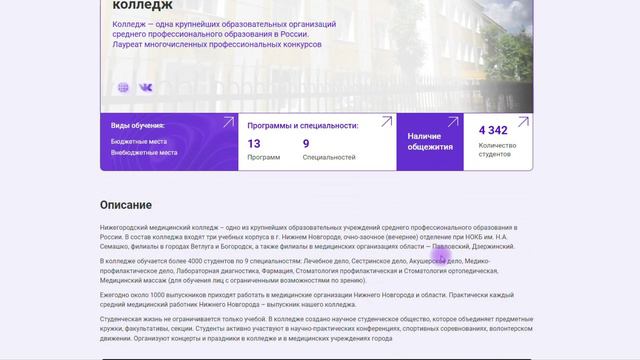
Task: Click the 4 342 student number
Action: coord(493,130)
